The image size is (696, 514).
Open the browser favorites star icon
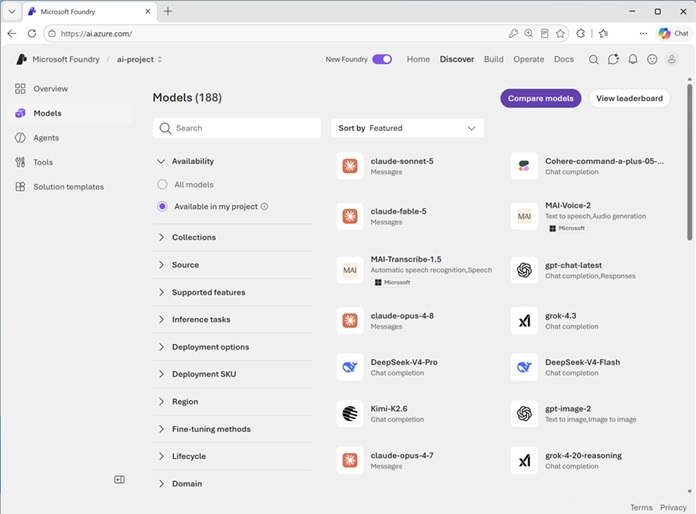click(x=560, y=33)
